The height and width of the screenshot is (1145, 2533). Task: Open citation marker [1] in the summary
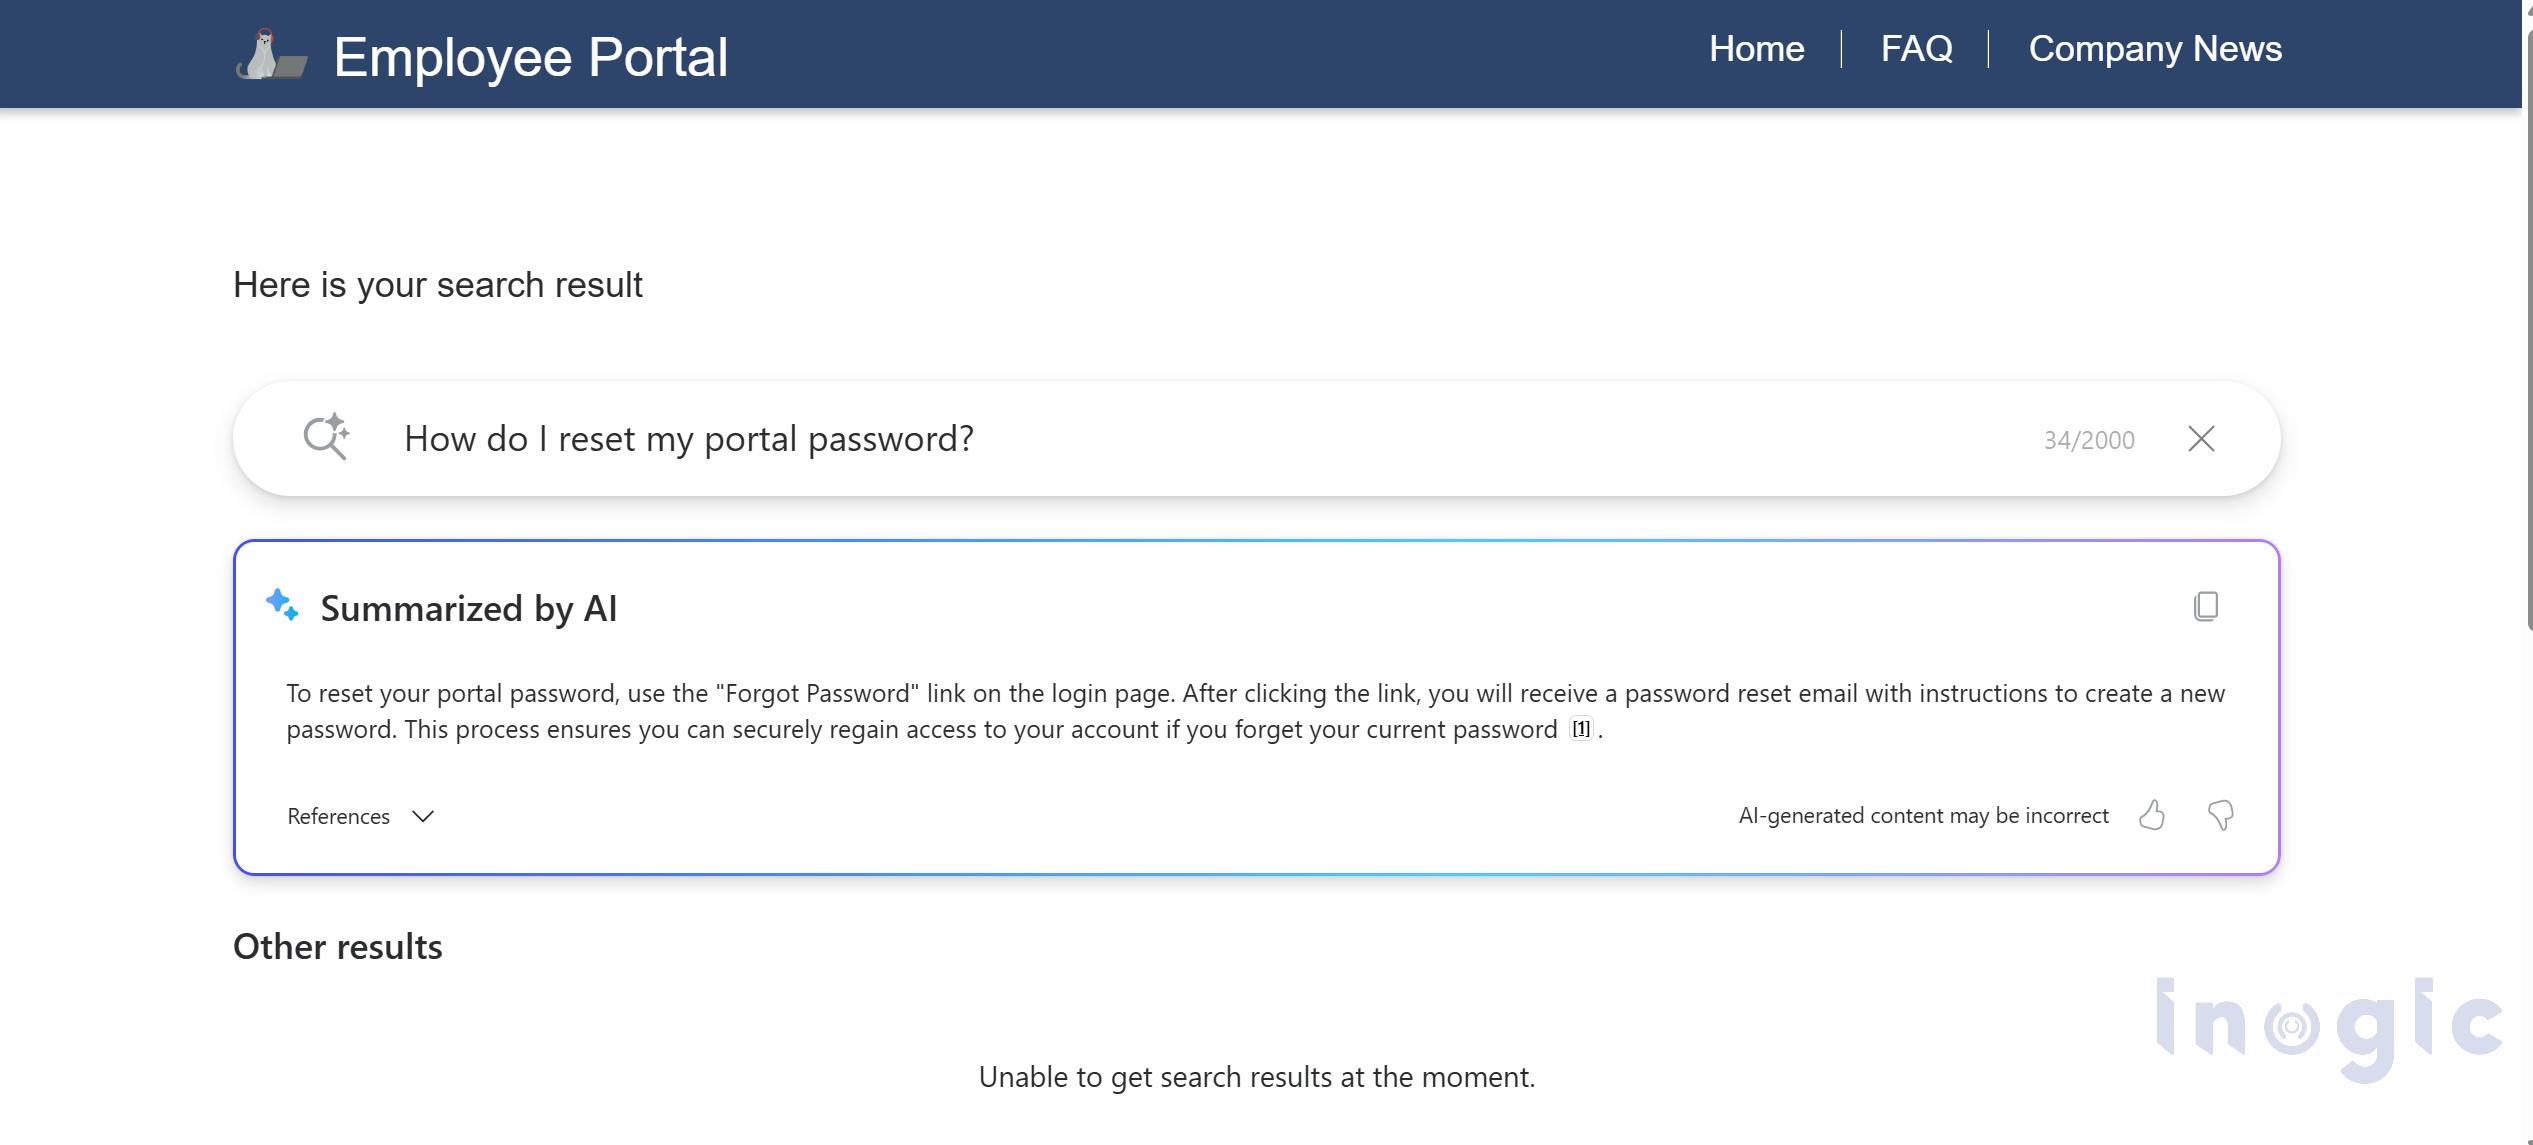point(1580,729)
